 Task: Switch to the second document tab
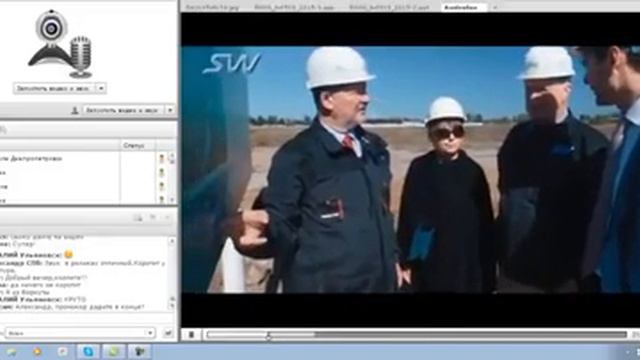294,7
